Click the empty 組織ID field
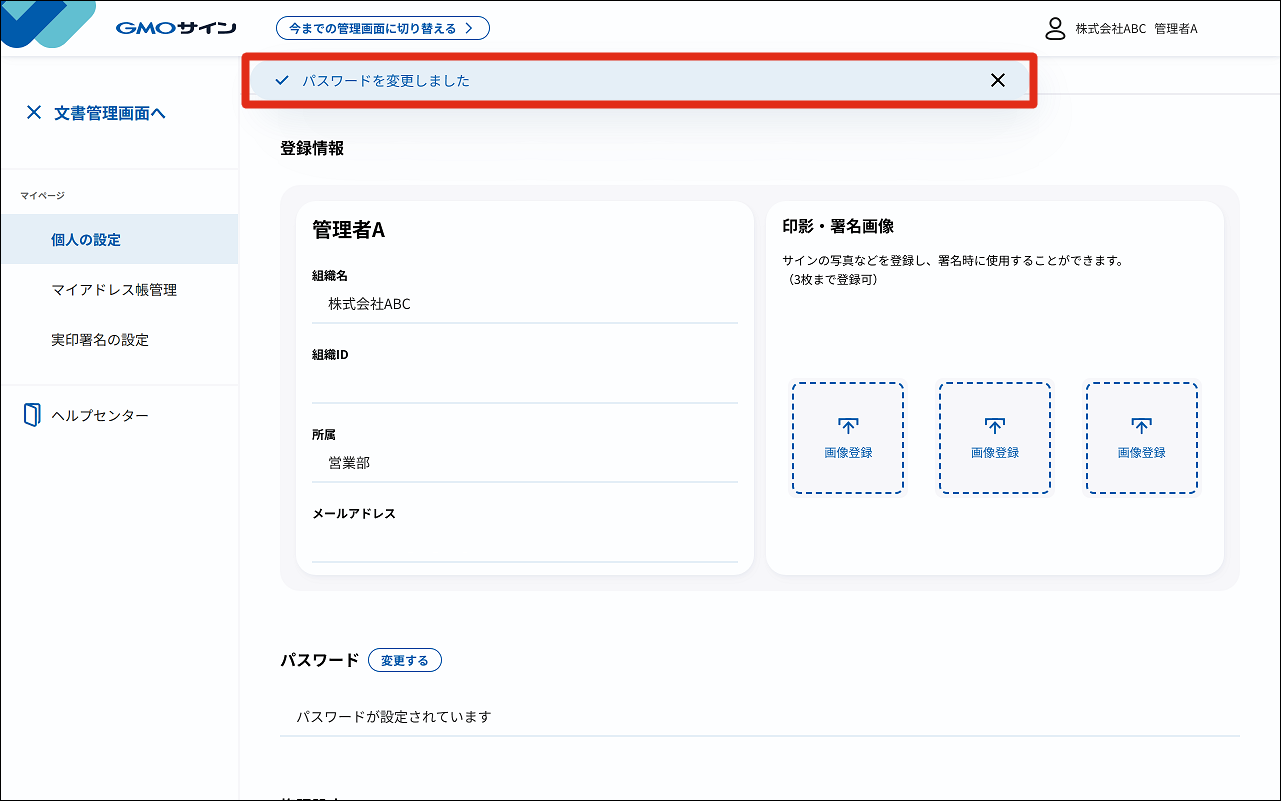The width and height of the screenshot is (1281, 801). [x=524, y=384]
